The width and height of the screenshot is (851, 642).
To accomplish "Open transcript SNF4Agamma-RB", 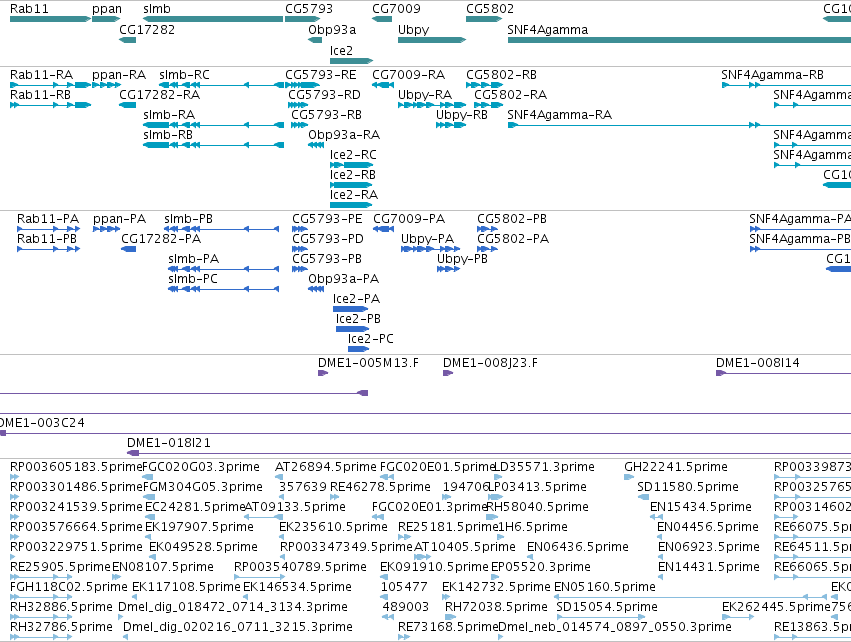I will (772, 74).
